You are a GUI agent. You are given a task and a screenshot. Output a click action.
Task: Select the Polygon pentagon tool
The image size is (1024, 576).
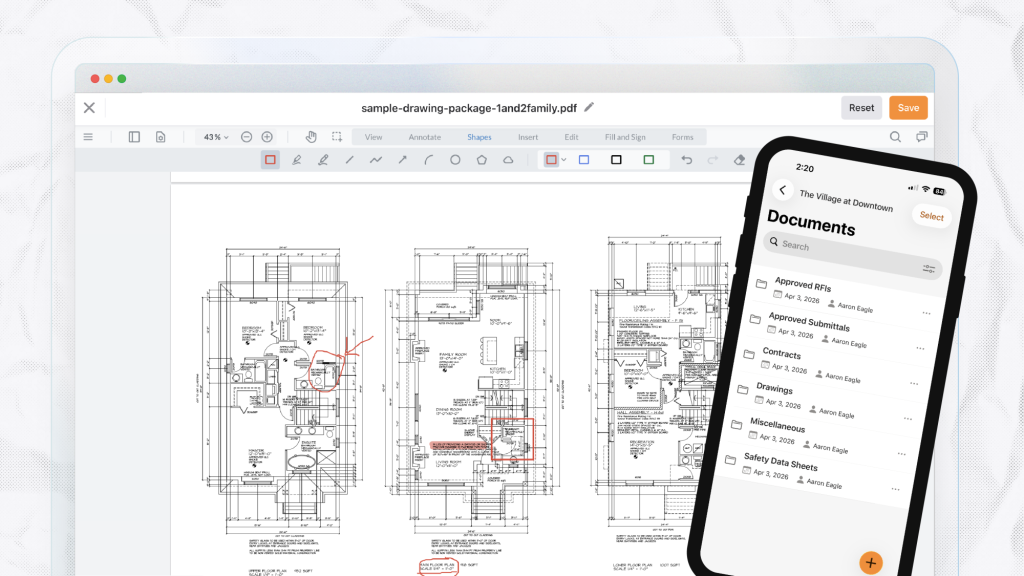click(x=481, y=160)
